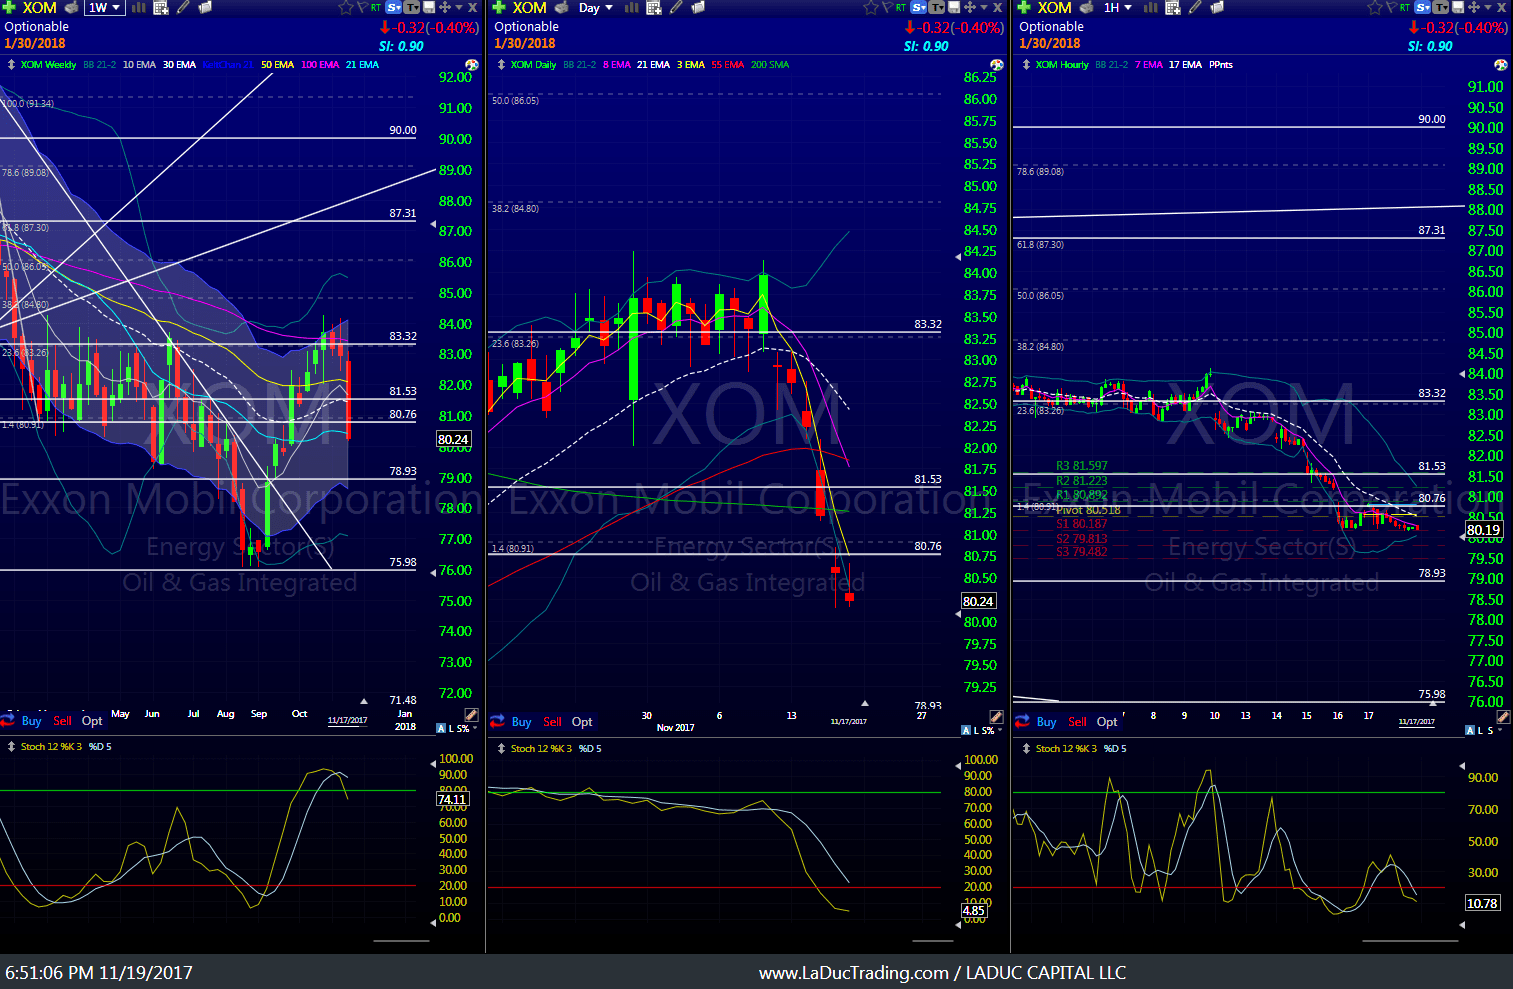The height and width of the screenshot is (989, 1513).
Task: Toggle RT real-time mode in hourly chart
Action: (x=1405, y=7)
